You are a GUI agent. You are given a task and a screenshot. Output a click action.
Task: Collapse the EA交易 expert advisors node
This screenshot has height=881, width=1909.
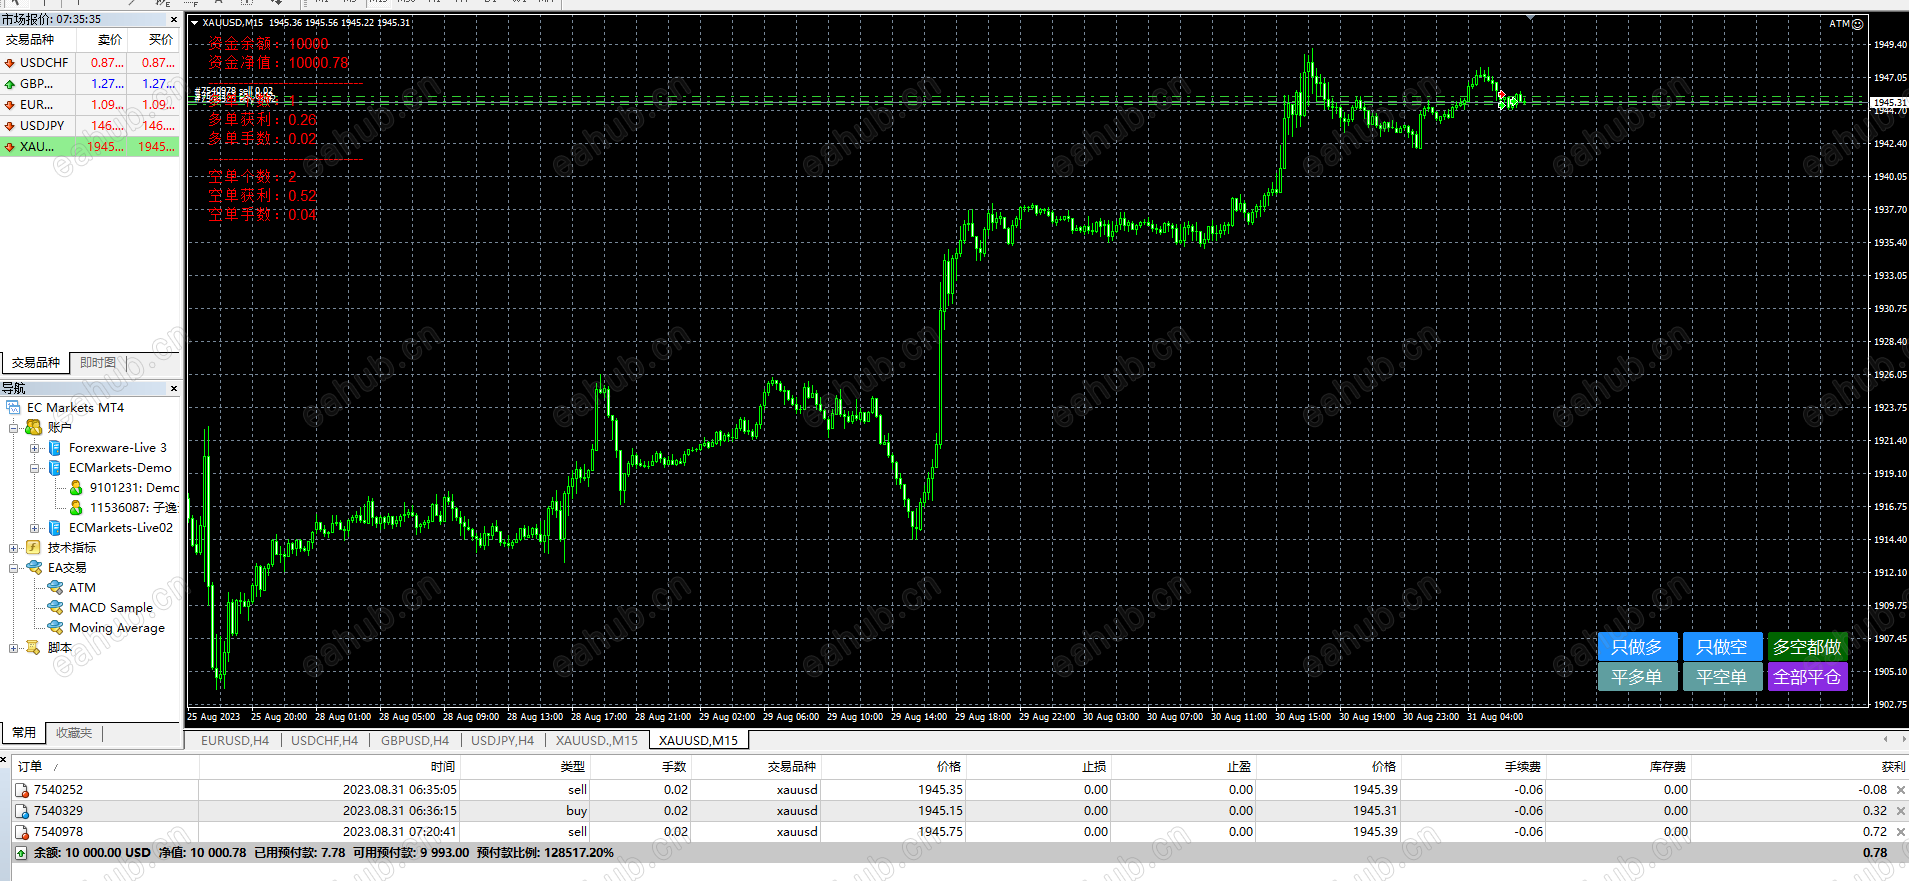(14, 568)
